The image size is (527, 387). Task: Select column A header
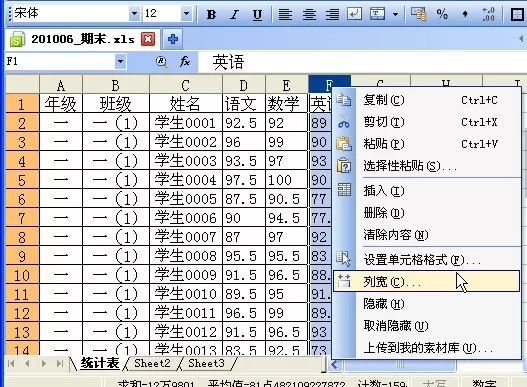[61, 85]
